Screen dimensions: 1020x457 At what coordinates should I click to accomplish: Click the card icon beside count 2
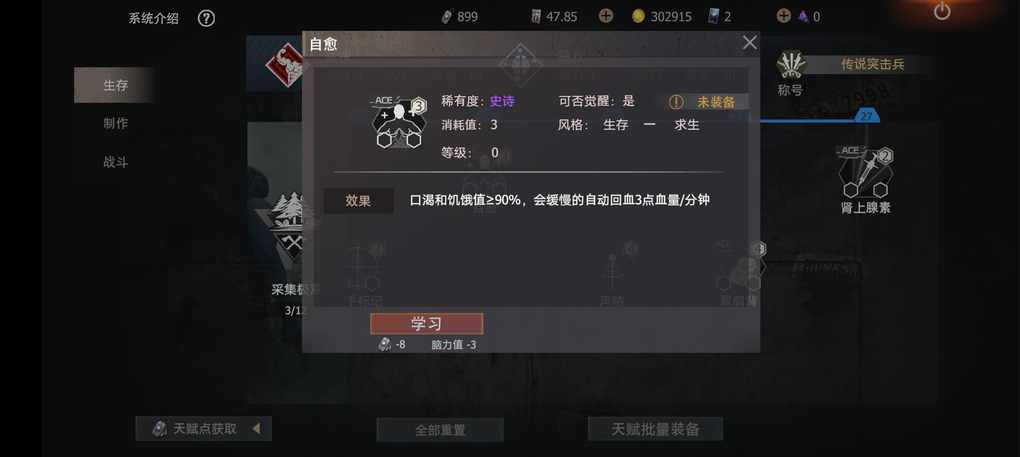point(714,16)
